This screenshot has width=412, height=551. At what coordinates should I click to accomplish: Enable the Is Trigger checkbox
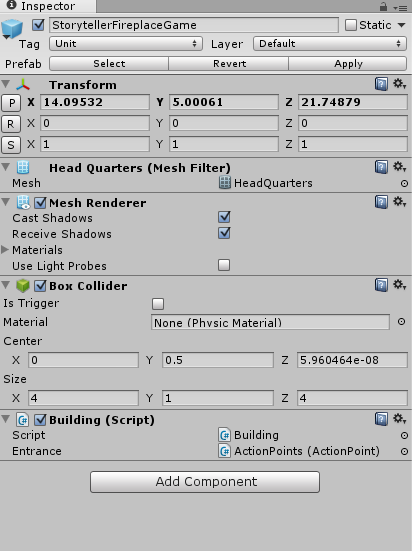(x=158, y=304)
